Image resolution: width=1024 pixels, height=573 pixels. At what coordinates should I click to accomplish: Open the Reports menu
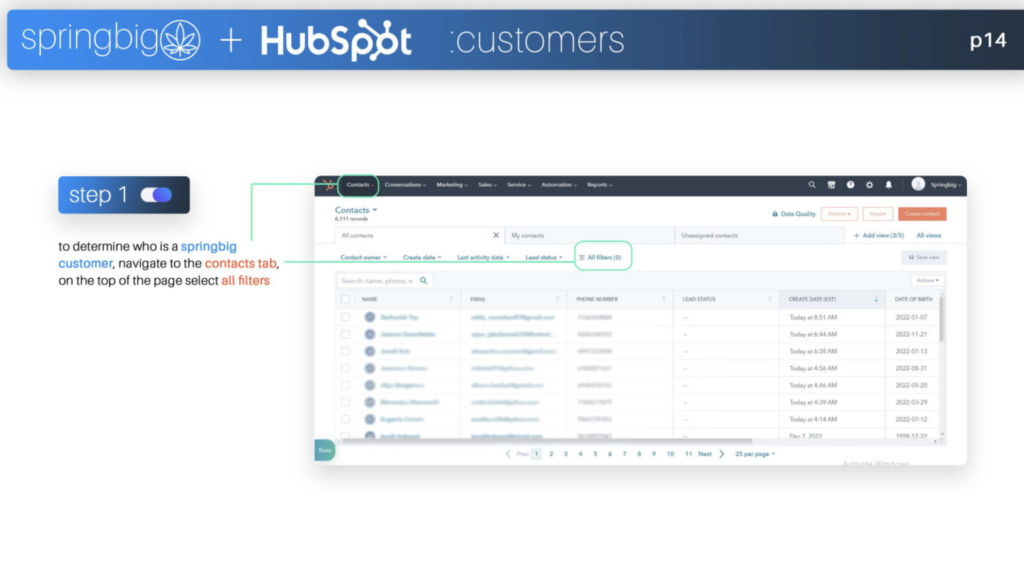(x=600, y=185)
